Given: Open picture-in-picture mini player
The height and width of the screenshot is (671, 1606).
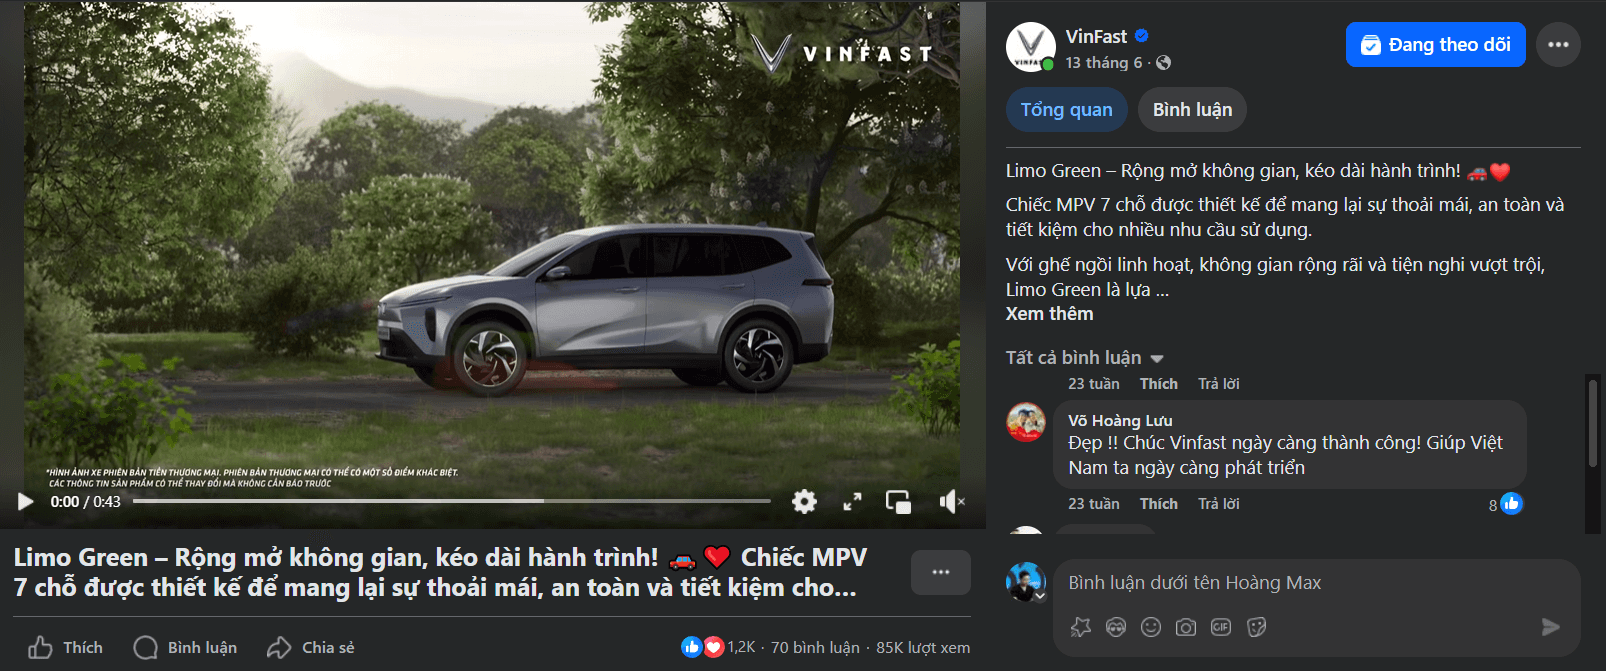Looking at the screenshot, I should (899, 502).
